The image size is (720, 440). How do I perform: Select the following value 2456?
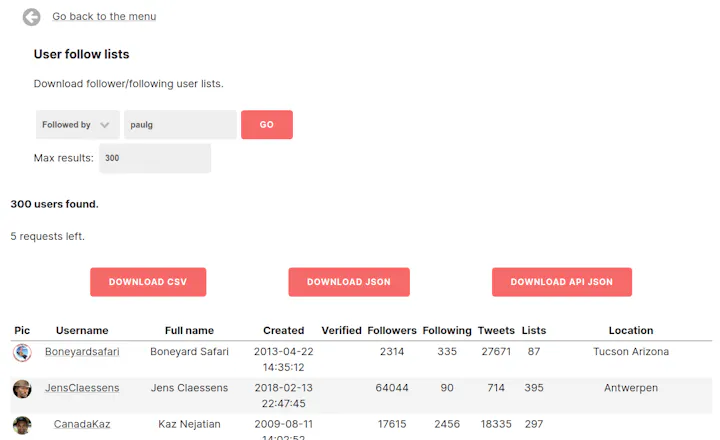click(x=447, y=424)
